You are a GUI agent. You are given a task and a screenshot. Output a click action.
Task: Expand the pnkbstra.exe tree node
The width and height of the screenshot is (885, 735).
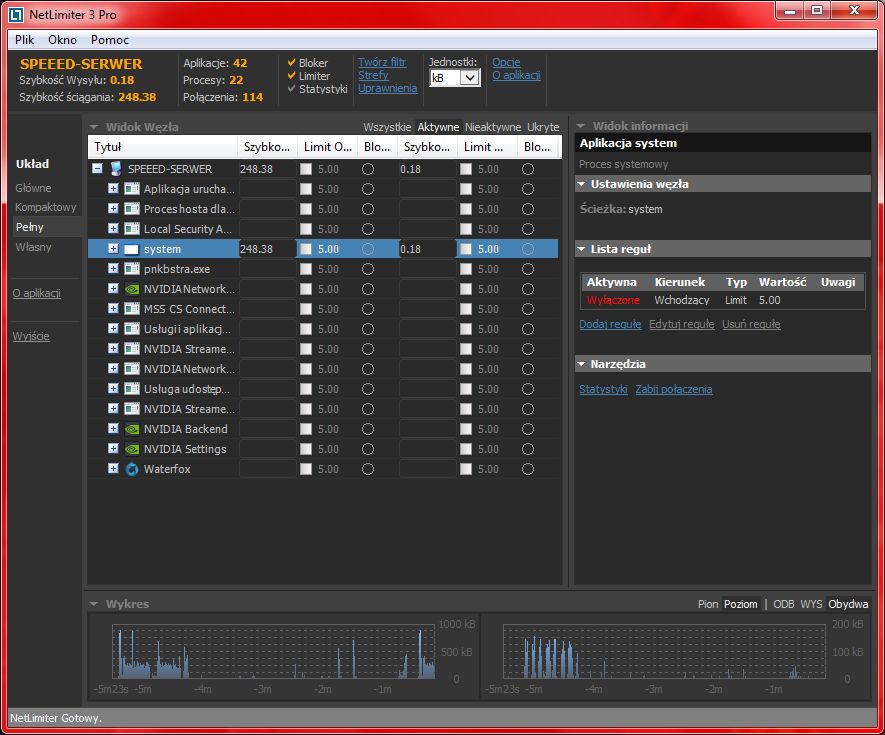113,268
